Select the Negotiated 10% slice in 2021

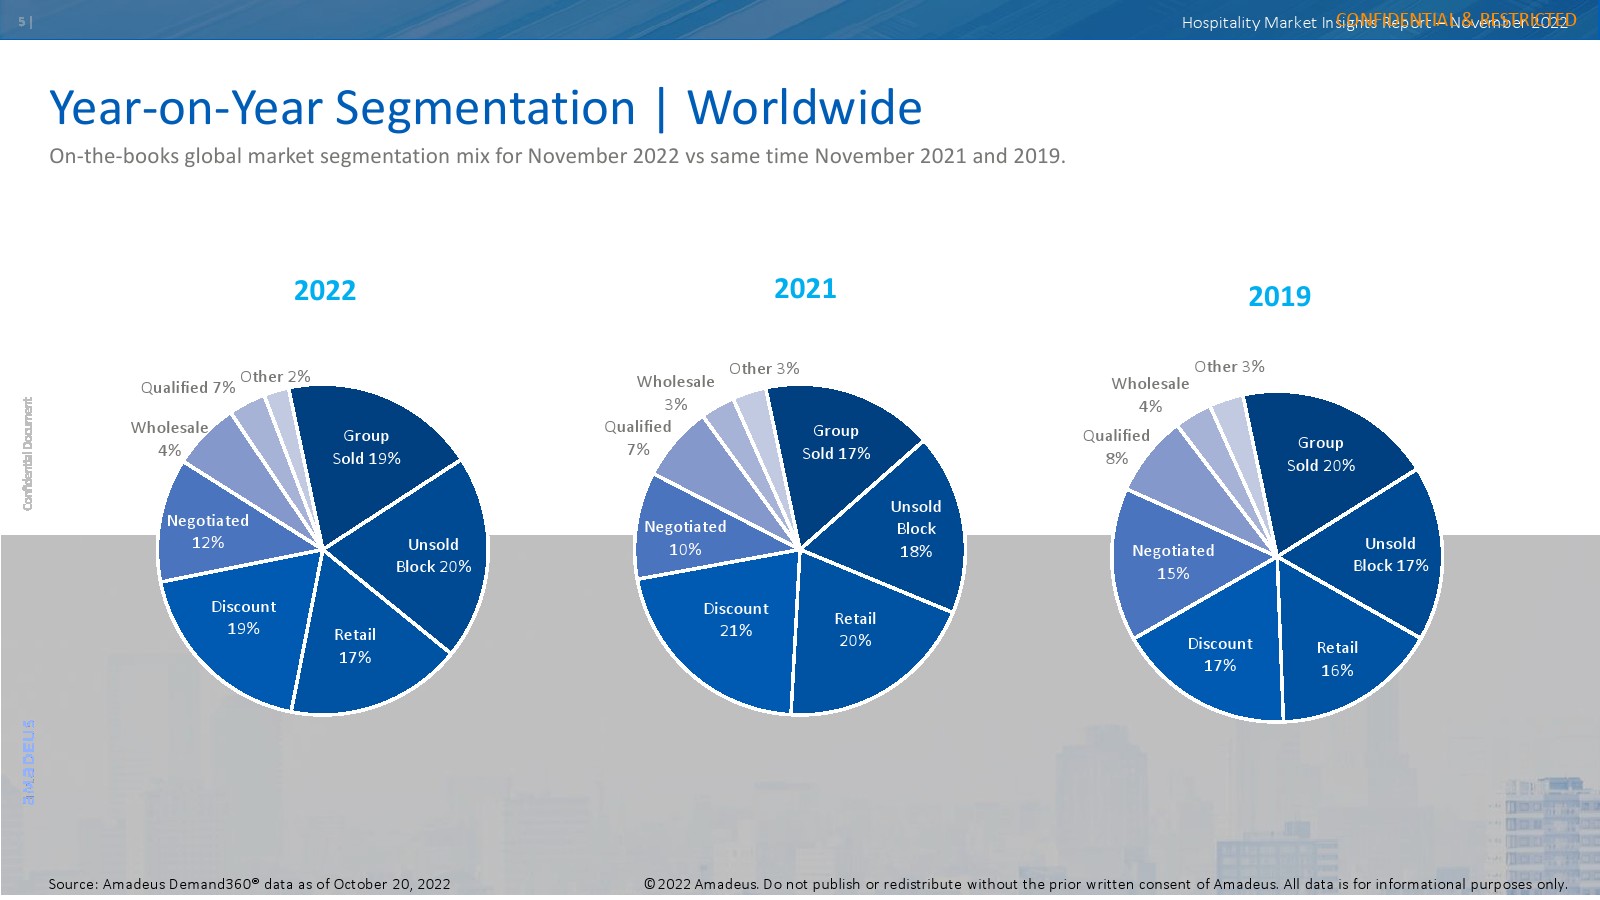pyautogui.click(x=685, y=538)
